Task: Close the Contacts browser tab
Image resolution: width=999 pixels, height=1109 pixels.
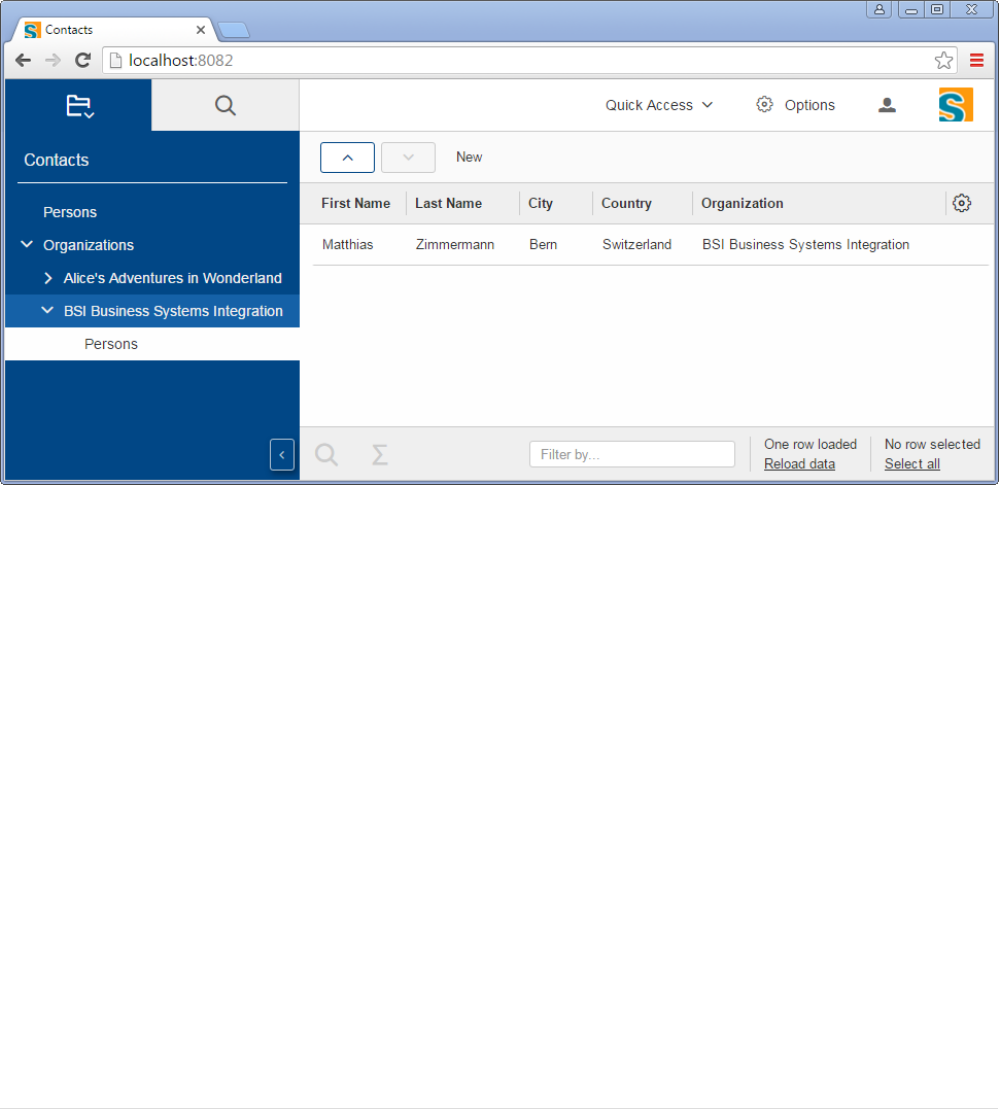Action: click(200, 30)
